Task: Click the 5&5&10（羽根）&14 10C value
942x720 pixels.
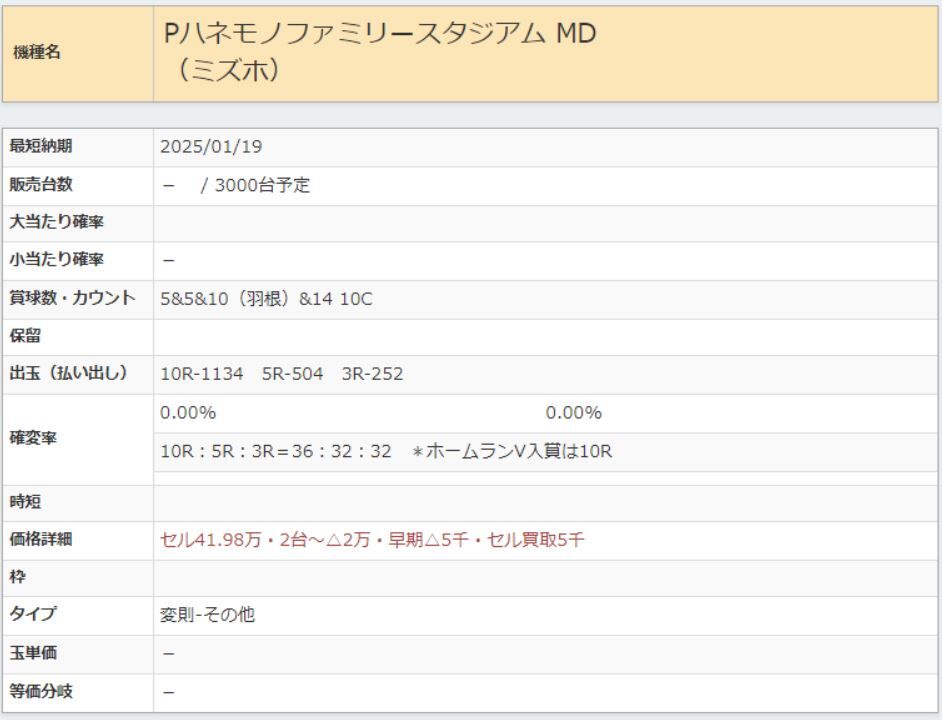Action: pos(266,299)
